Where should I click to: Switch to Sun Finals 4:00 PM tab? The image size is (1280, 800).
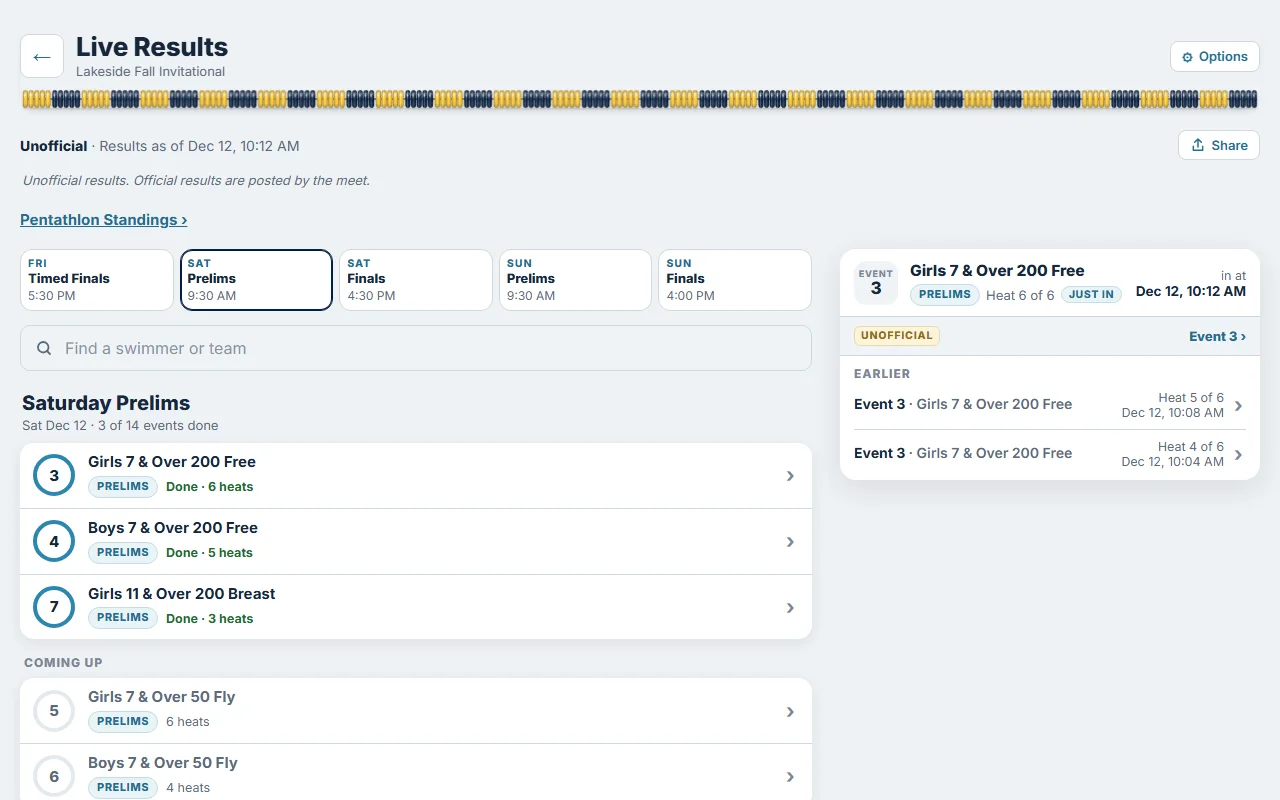click(x=735, y=280)
